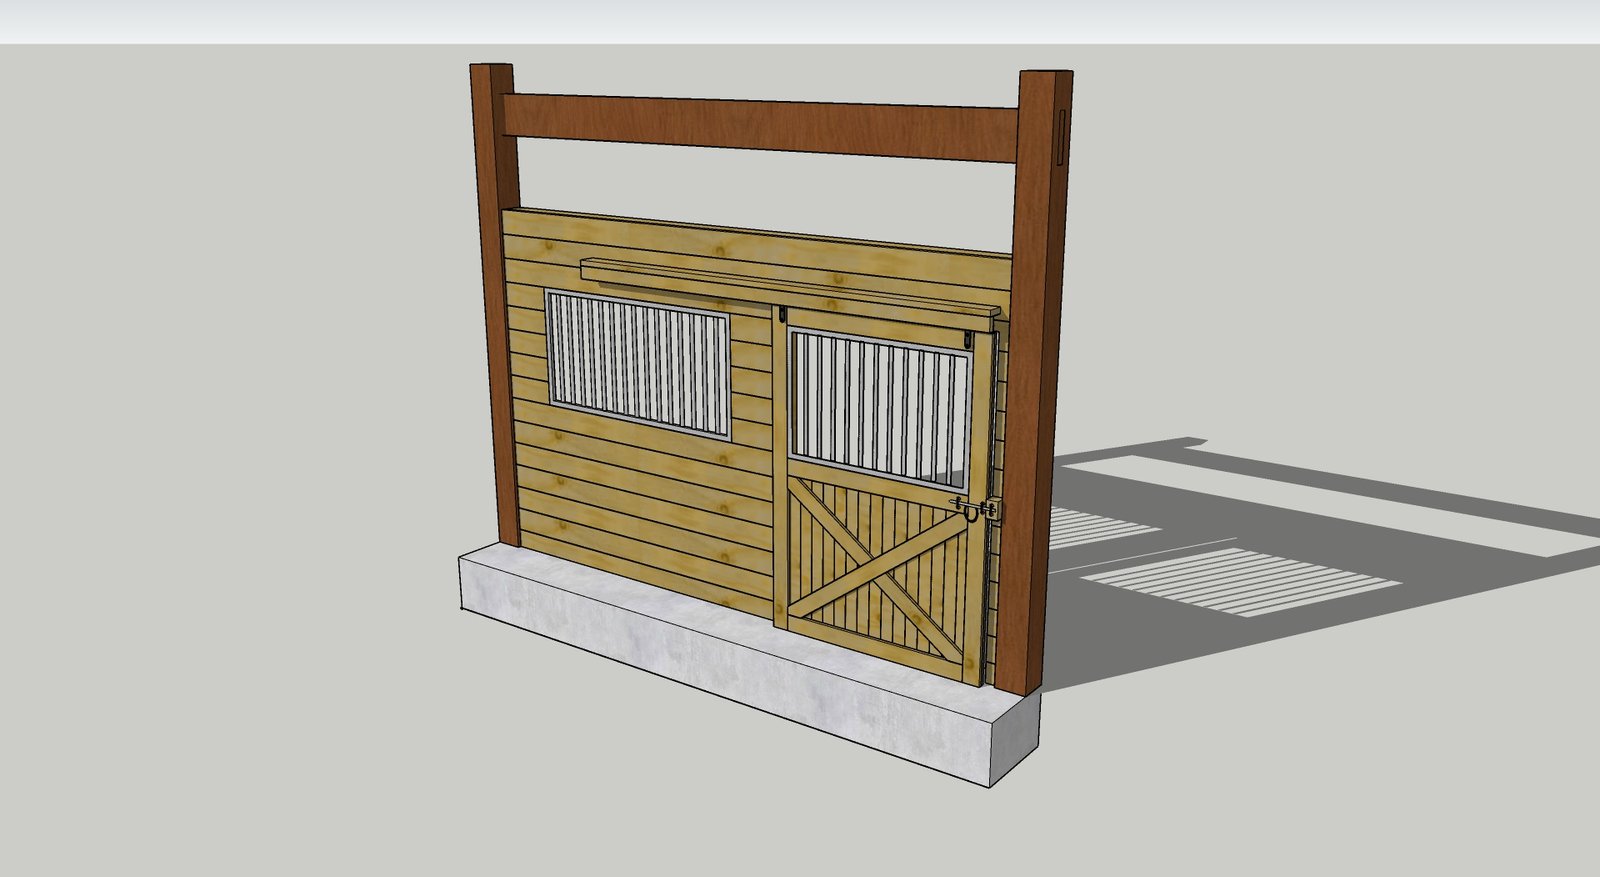The height and width of the screenshot is (877, 1600).
Task: Click the striped window shadow on the ground
Action: point(1240,580)
